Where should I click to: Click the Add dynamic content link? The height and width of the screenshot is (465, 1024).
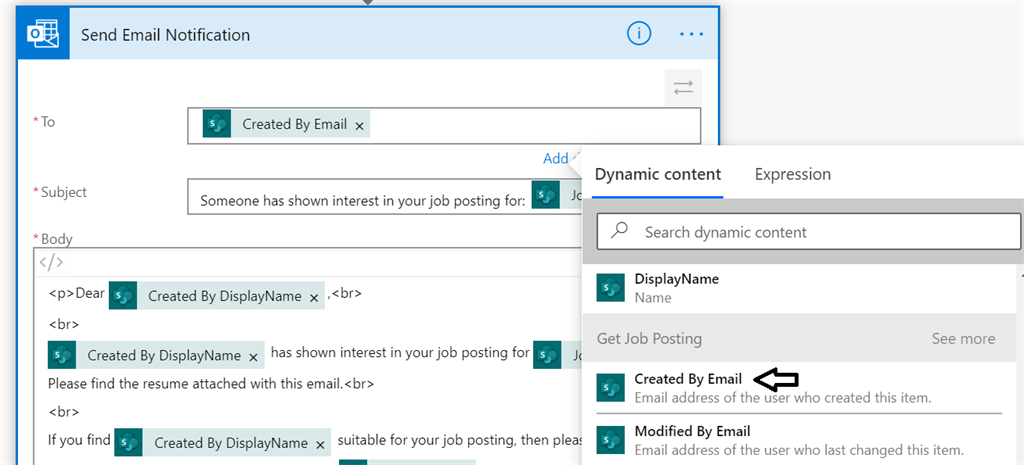pos(562,159)
